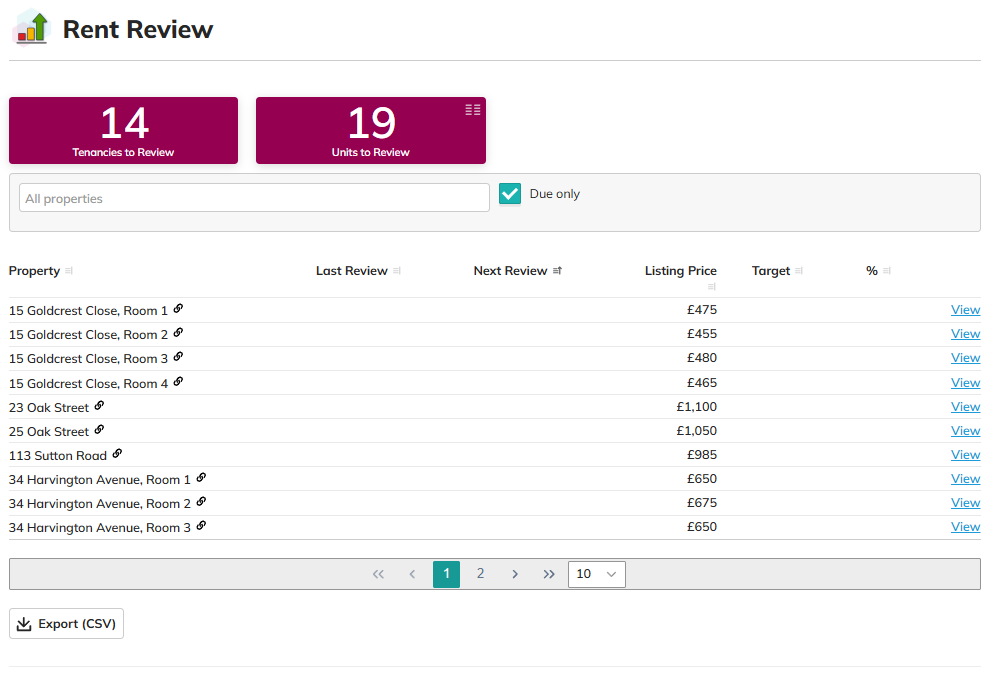The height and width of the screenshot is (675, 993).
Task: Export the table as CSV
Action: click(67, 624)
